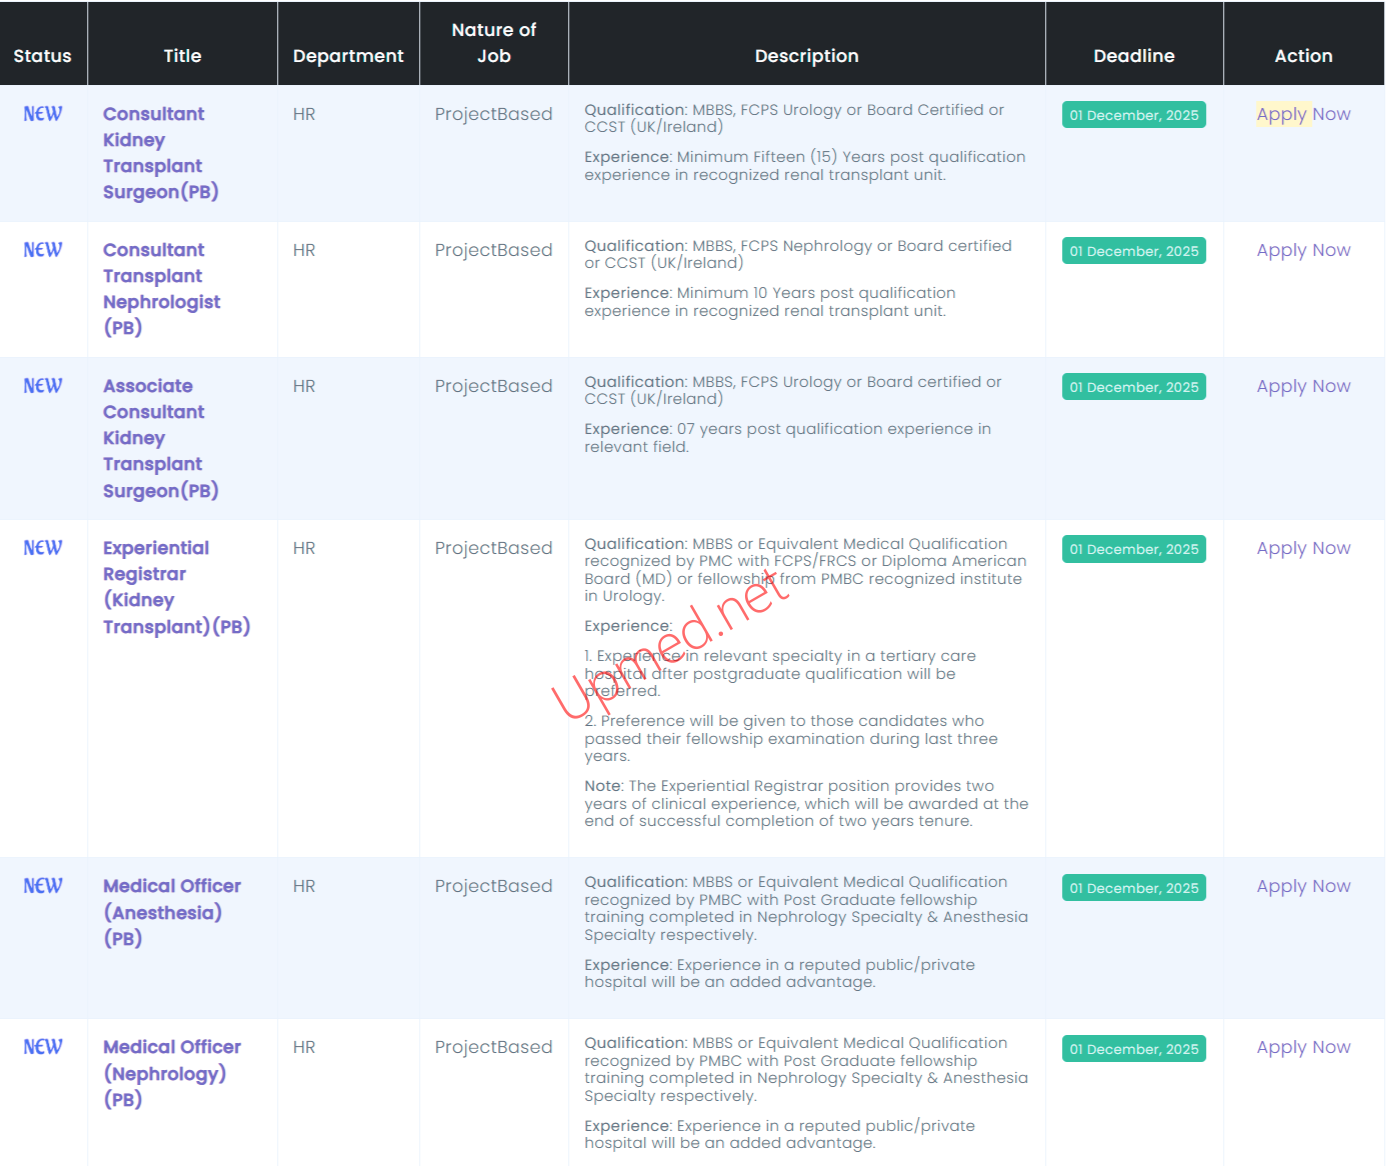The height and width of the screenshot is (1166, 1386).
Task: Apply Now for Experiential Registrar position
Action: [1303, 548]
